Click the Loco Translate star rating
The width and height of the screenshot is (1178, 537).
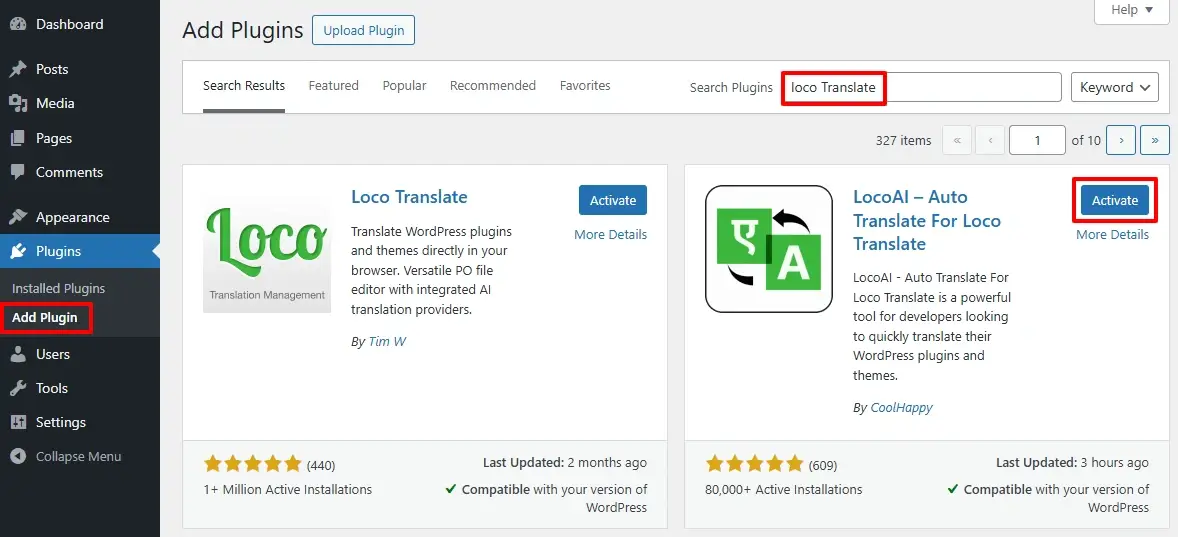[x=252, y=464]
